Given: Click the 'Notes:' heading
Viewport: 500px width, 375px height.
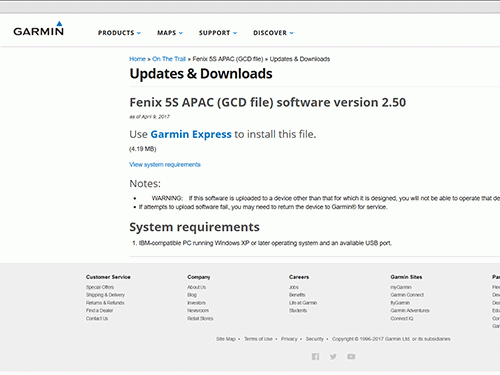Looking at the screenshot, I should tap(145, 184).
